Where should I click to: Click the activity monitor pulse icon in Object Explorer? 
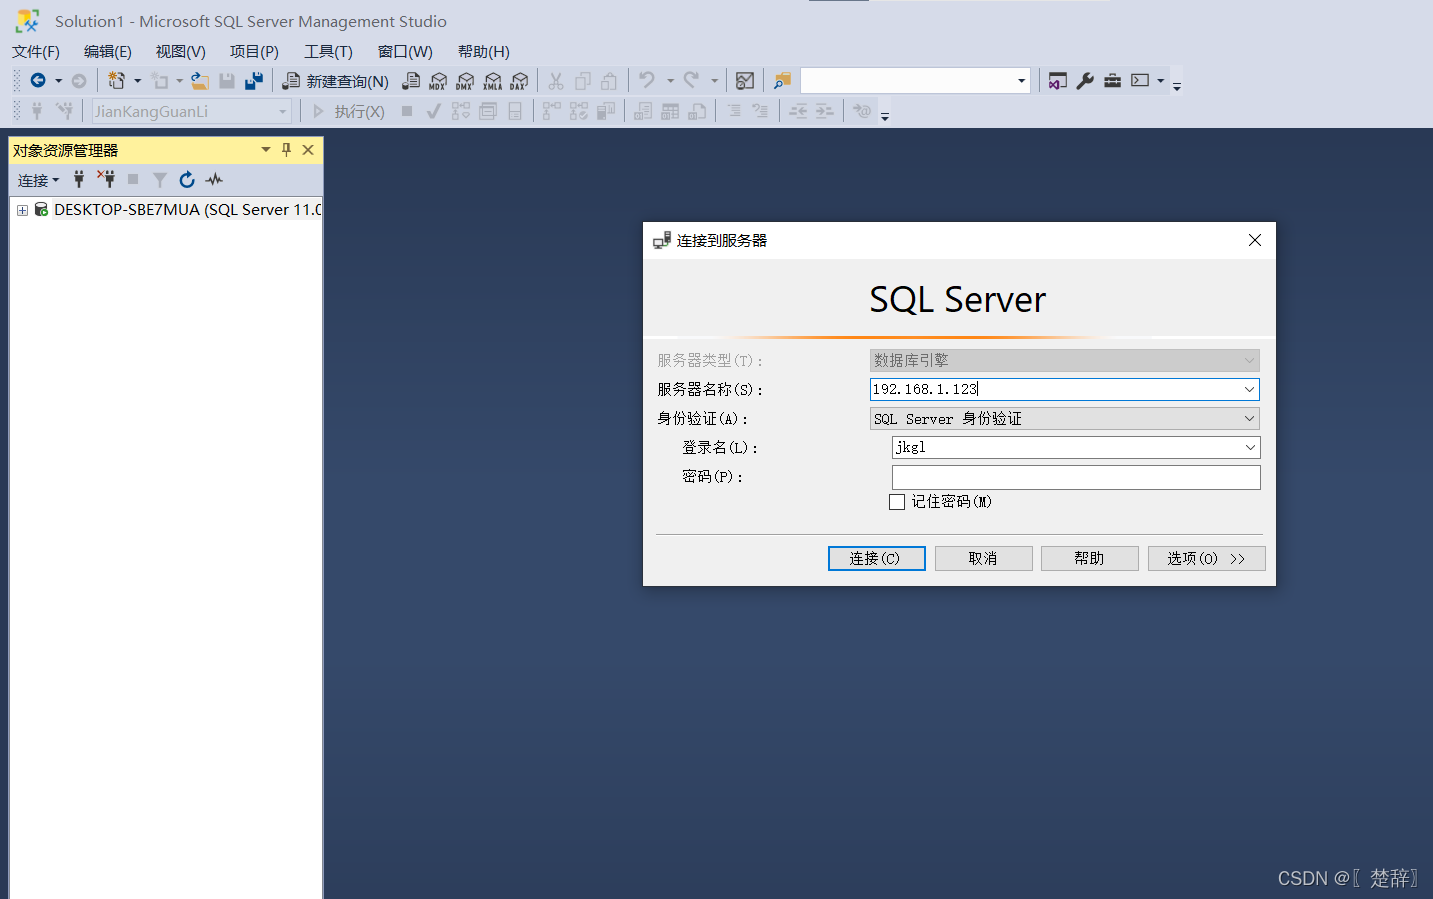point(214,180)
